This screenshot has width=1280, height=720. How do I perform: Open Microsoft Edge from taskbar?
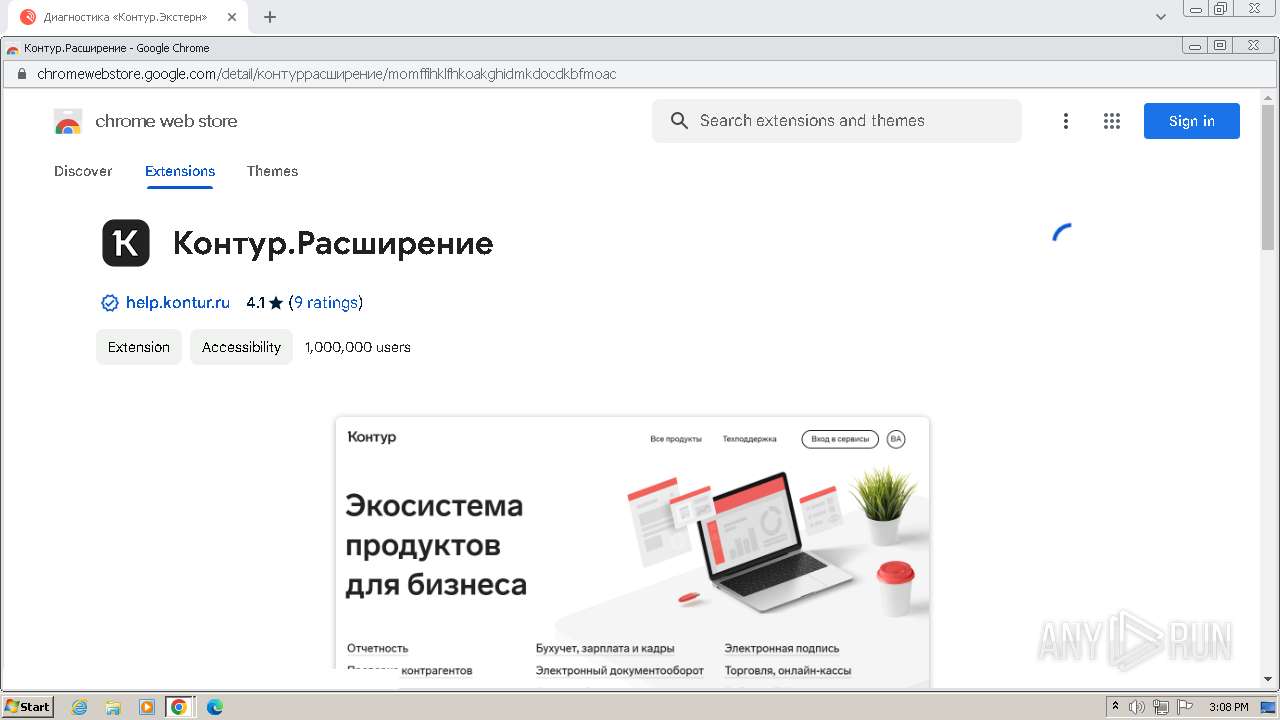215,707
